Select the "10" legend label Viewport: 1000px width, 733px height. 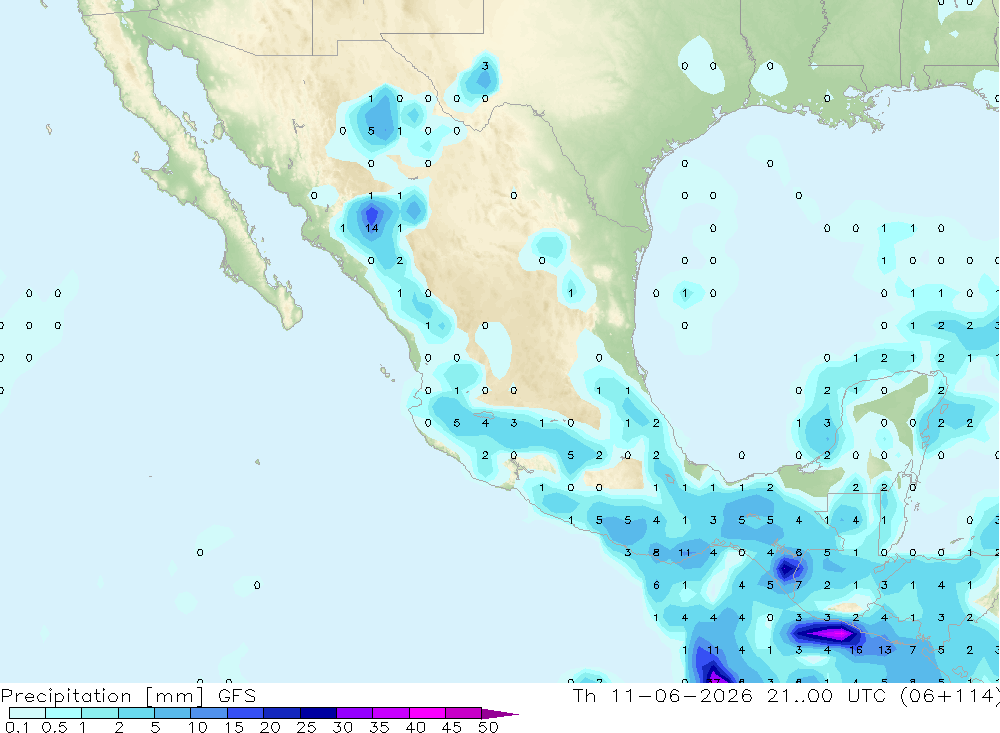click(198, 727)
